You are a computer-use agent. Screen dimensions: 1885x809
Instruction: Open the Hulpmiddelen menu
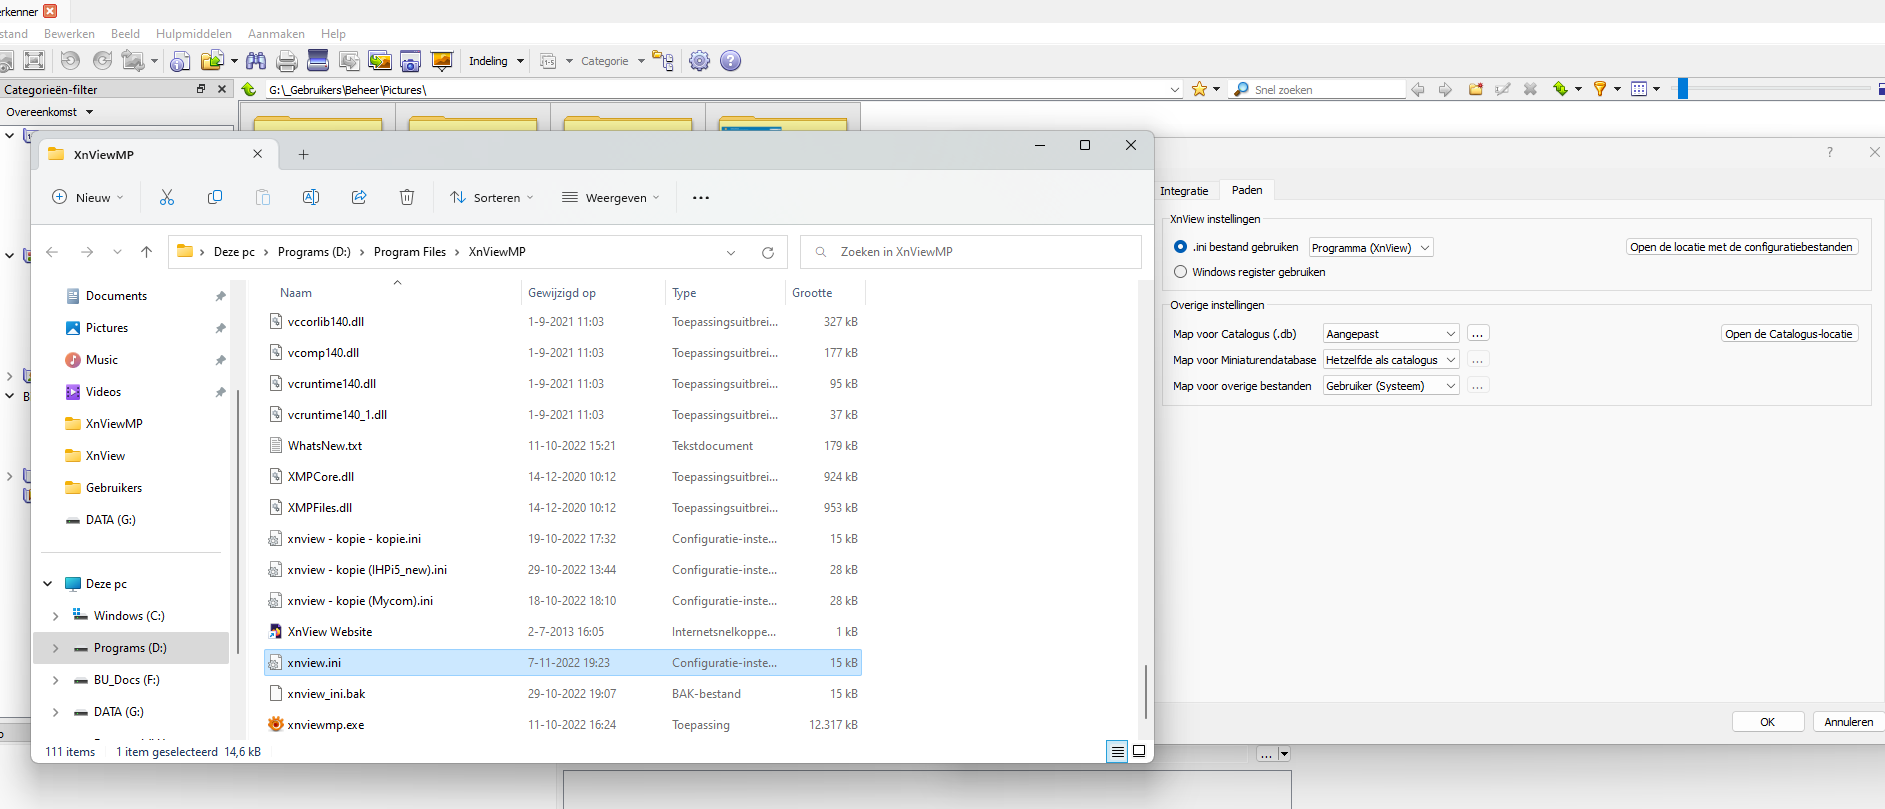tap(194, 34)
